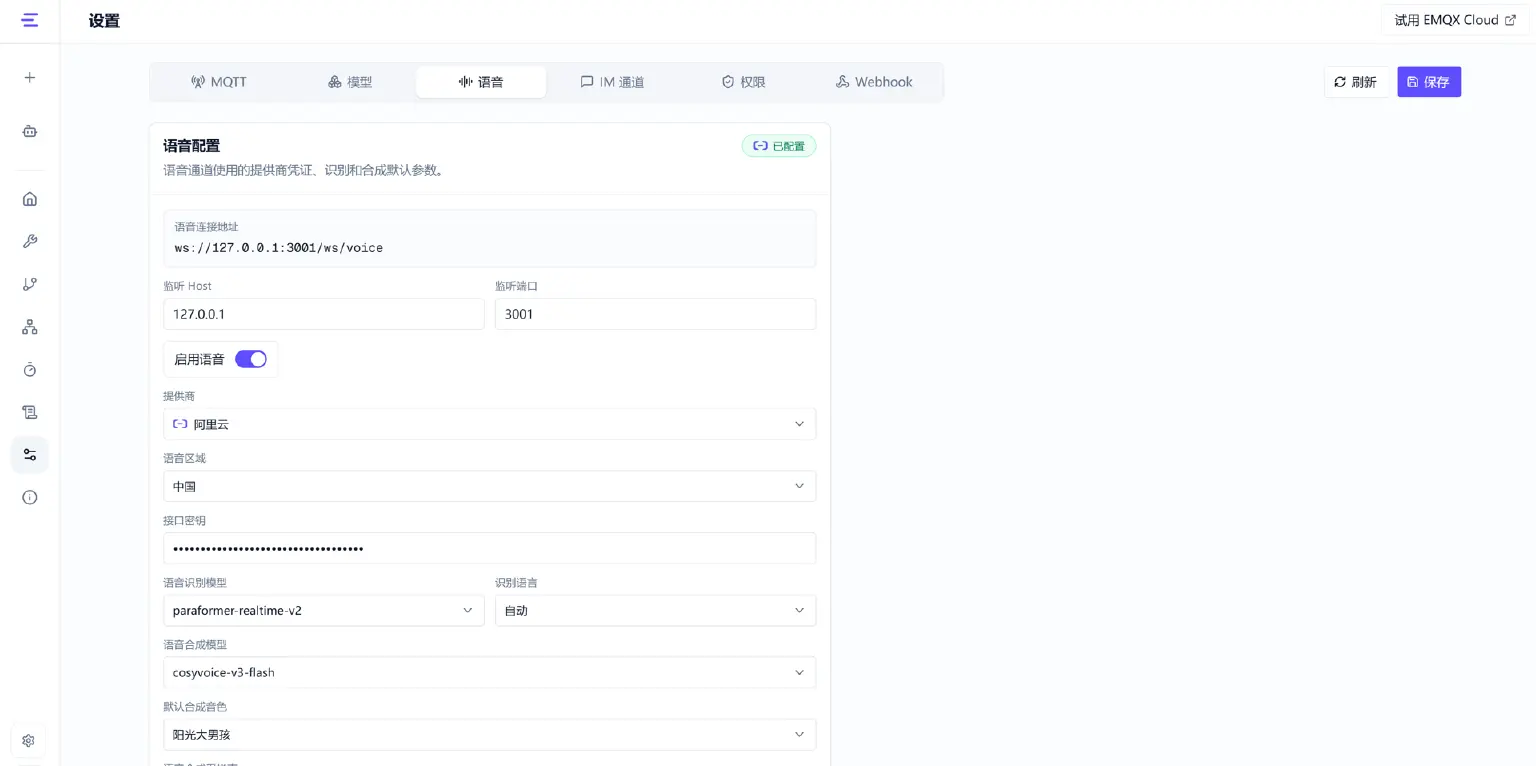Focus the 接口密钥 password field

[x=490, y=548]
